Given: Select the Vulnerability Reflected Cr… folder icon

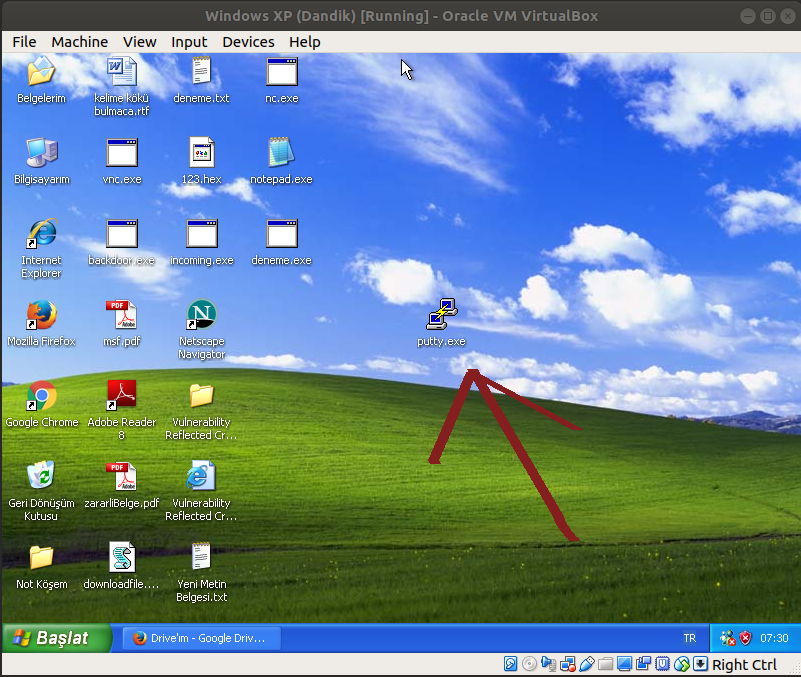Looking at the screenshot, I should coord(201,395).
